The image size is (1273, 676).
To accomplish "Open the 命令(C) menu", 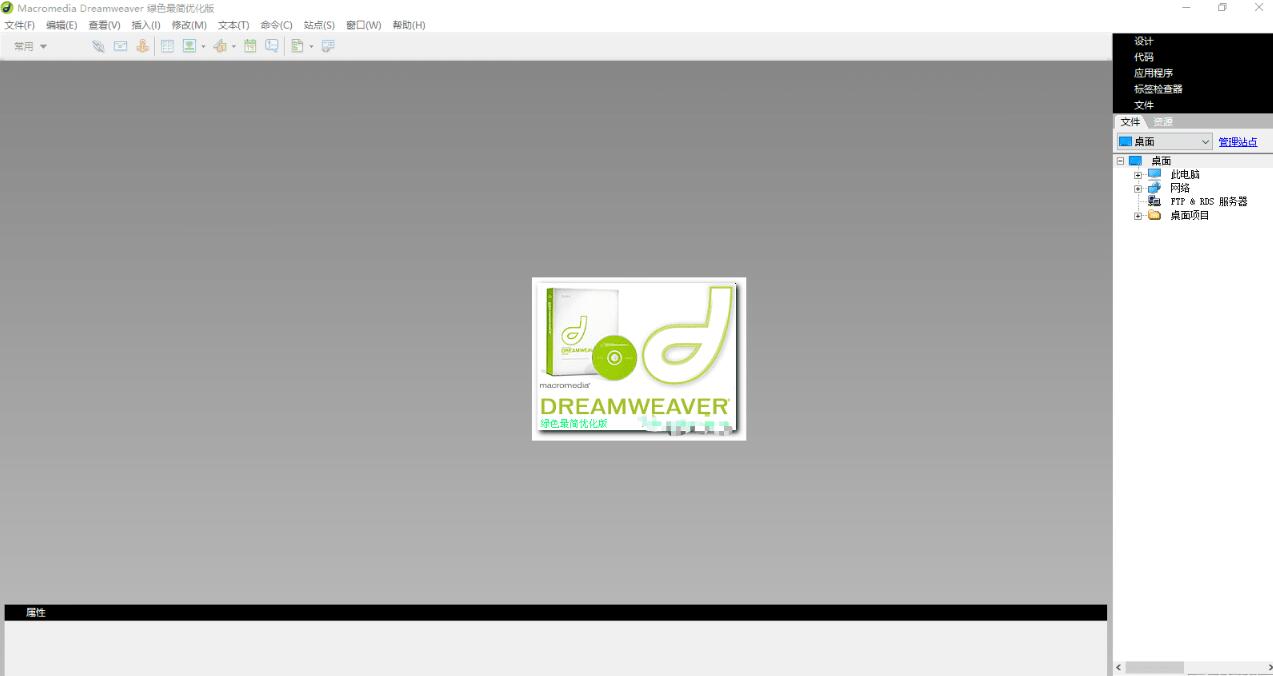I will (276, 25).
